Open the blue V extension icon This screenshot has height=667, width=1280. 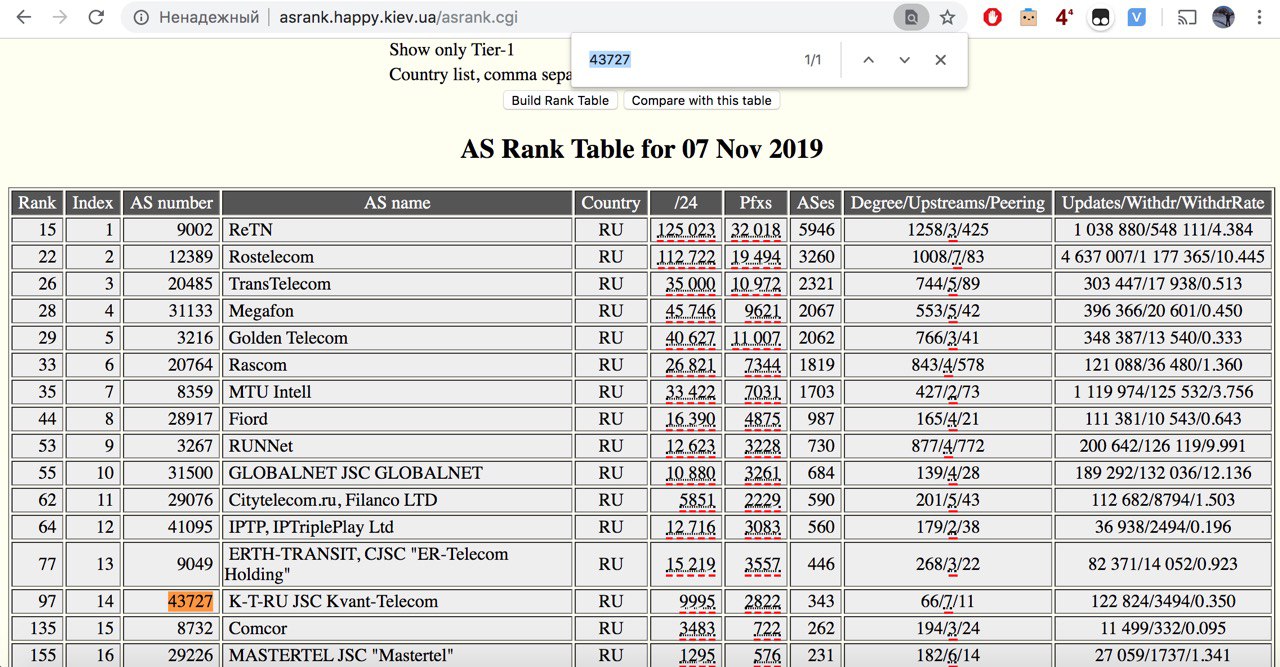tap(1136, 17)
